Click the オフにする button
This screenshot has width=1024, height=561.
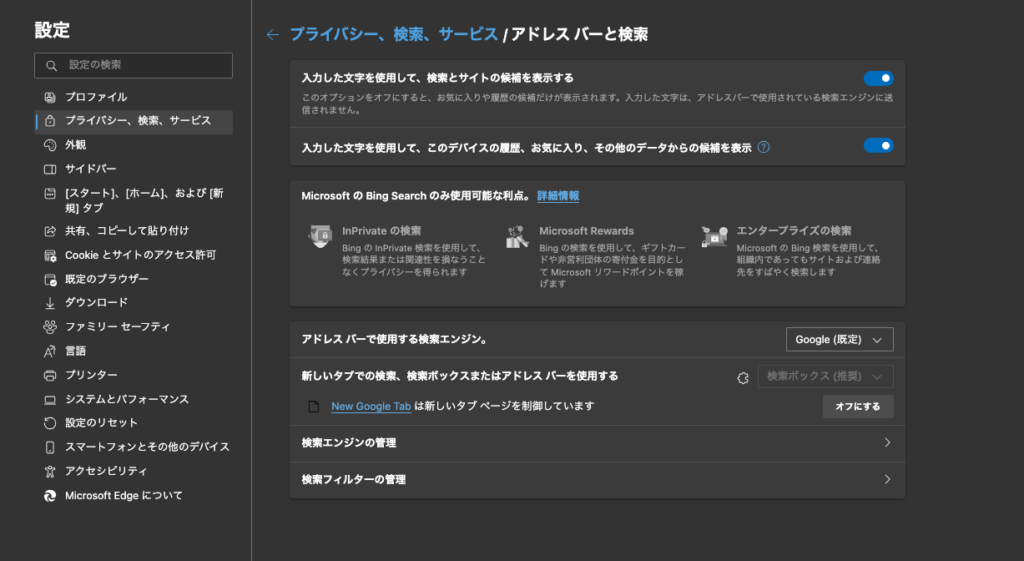tap(857, 407)
